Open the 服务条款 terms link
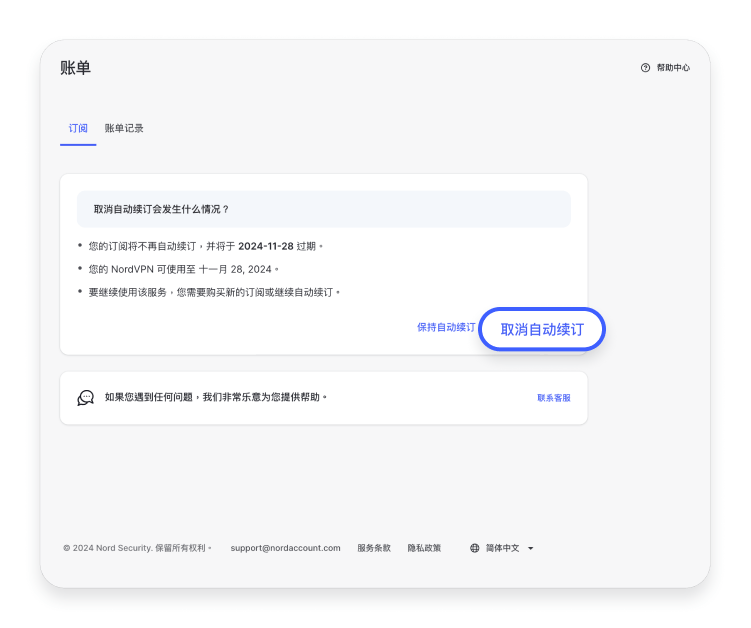This screenshot has height=628, width=751. point(374,548)
